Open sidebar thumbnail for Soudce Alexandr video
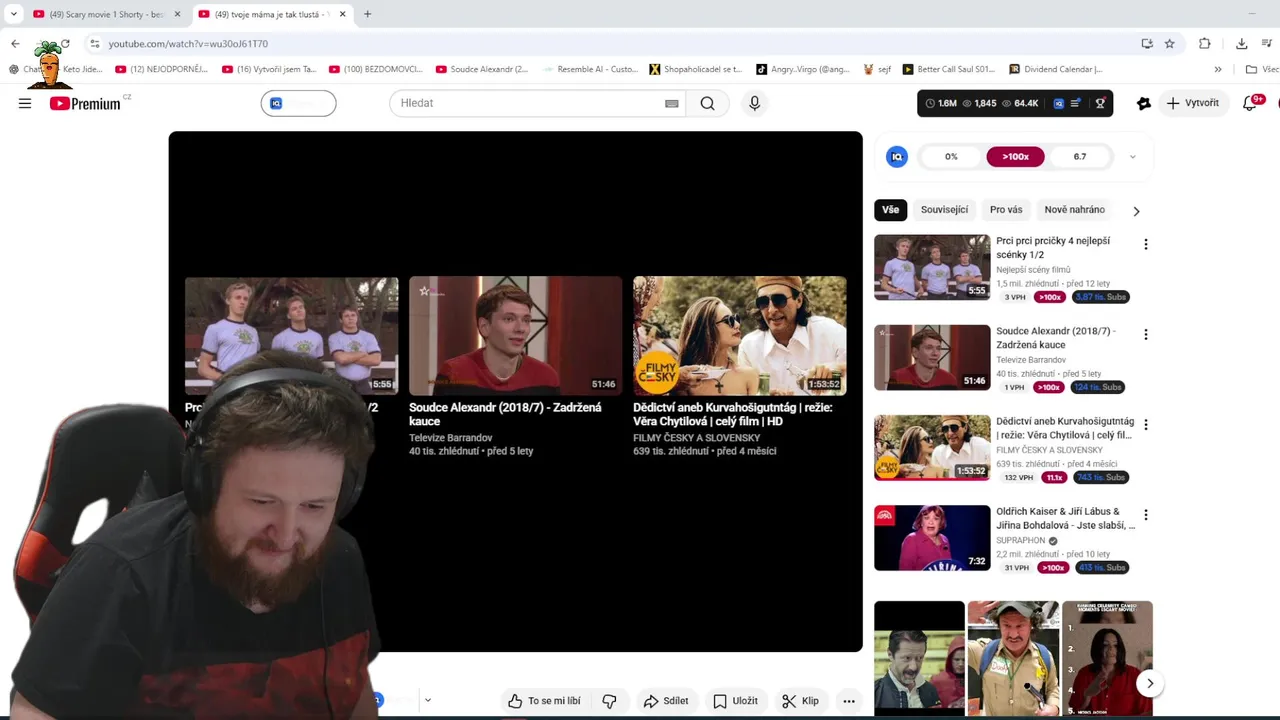Screen dimensions: 1280x720 (932, 357)
